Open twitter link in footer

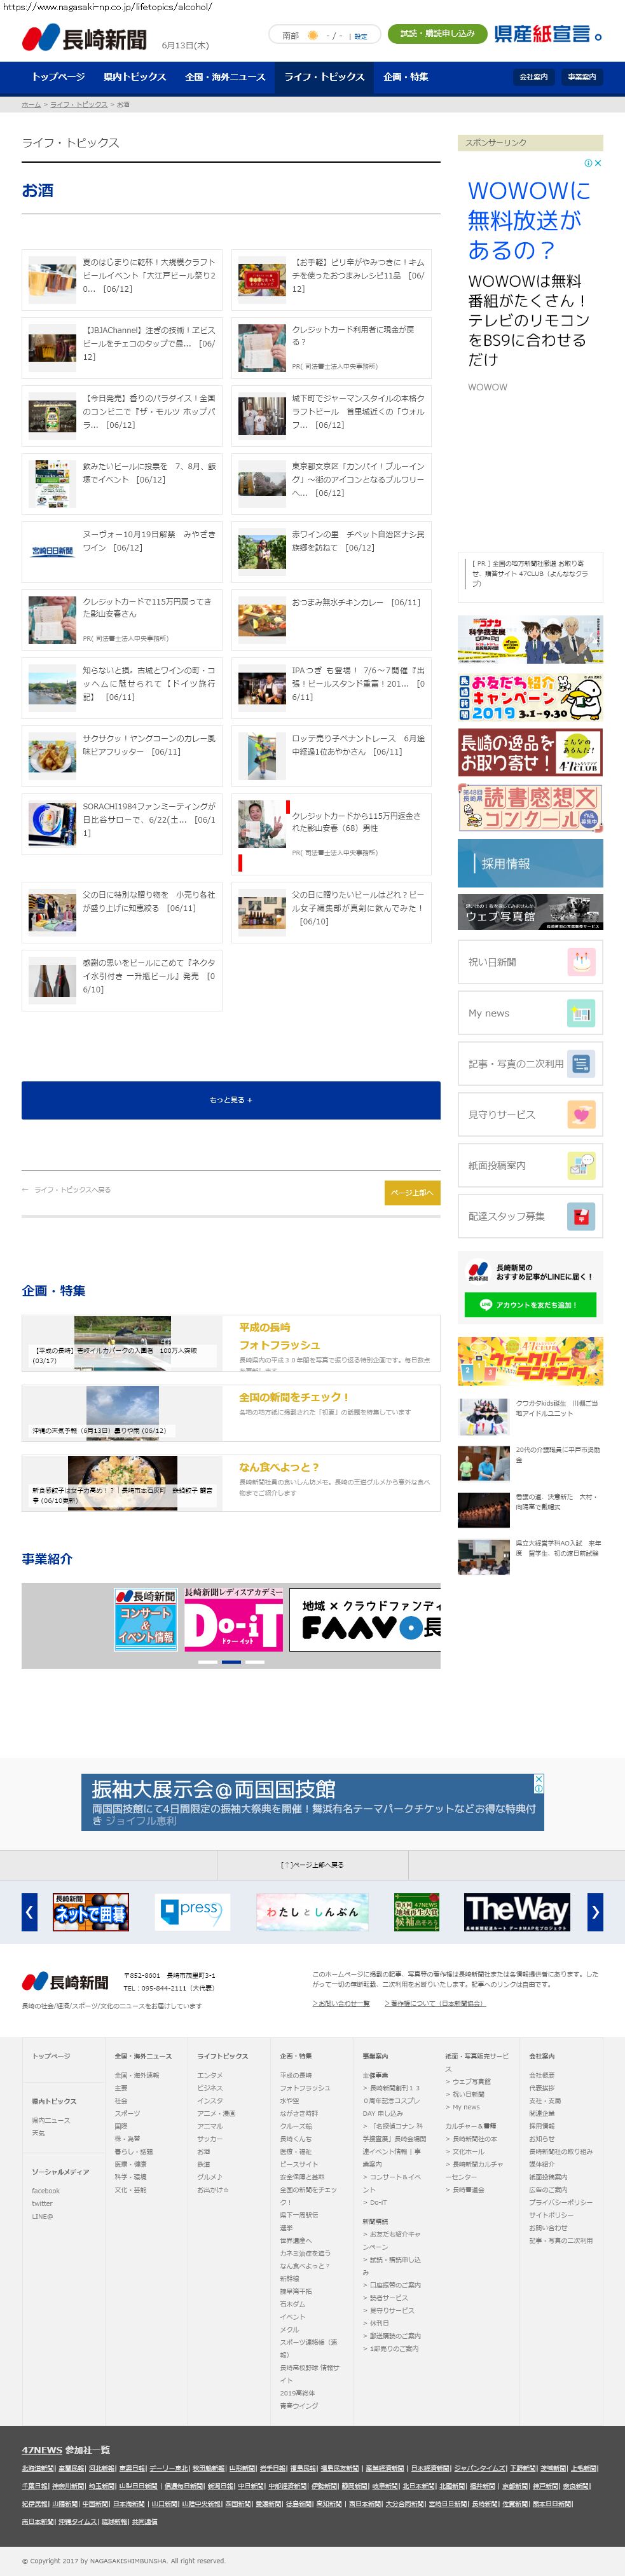point(42,2203)
